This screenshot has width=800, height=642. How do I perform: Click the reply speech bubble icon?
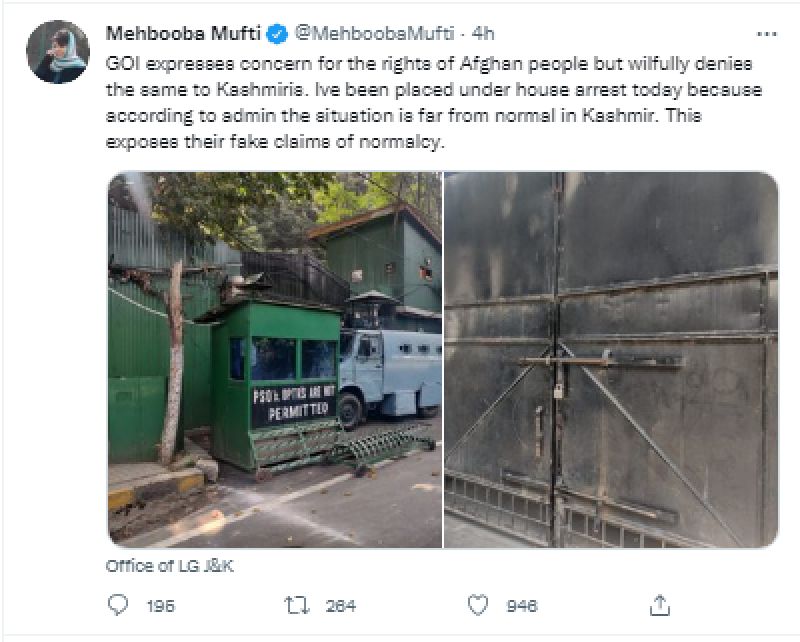[117, 605]
